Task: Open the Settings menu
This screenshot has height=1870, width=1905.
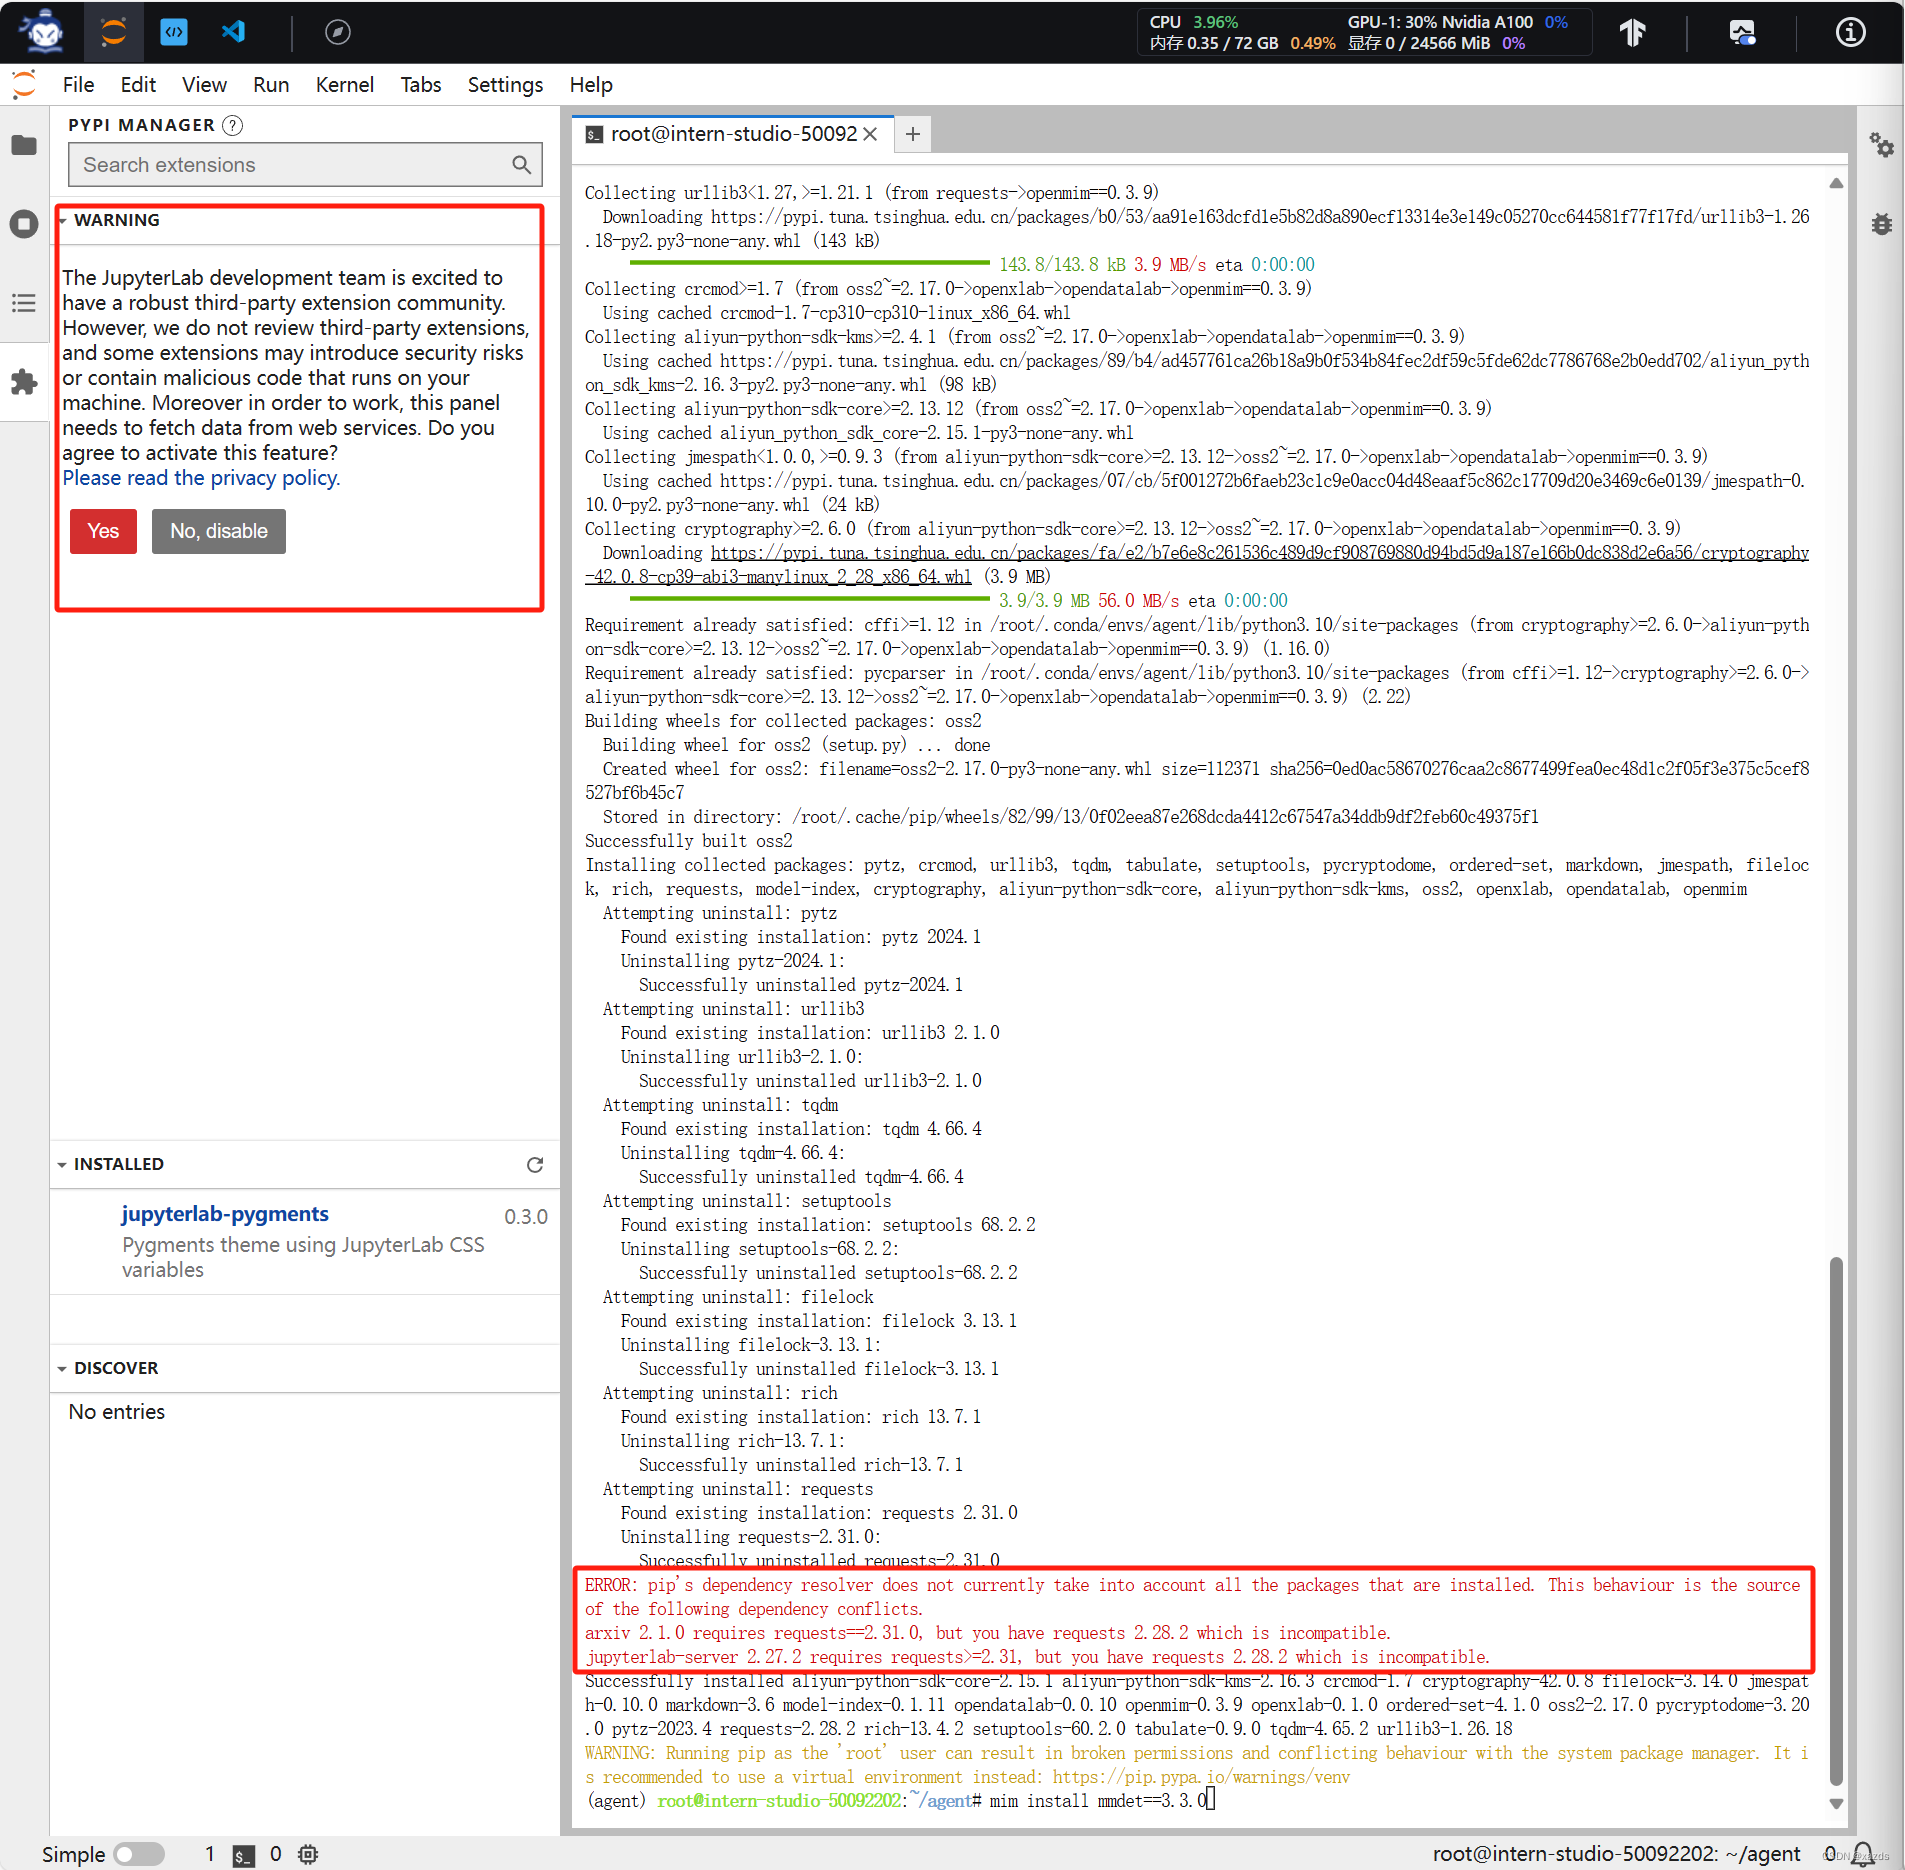Action: 505,85
